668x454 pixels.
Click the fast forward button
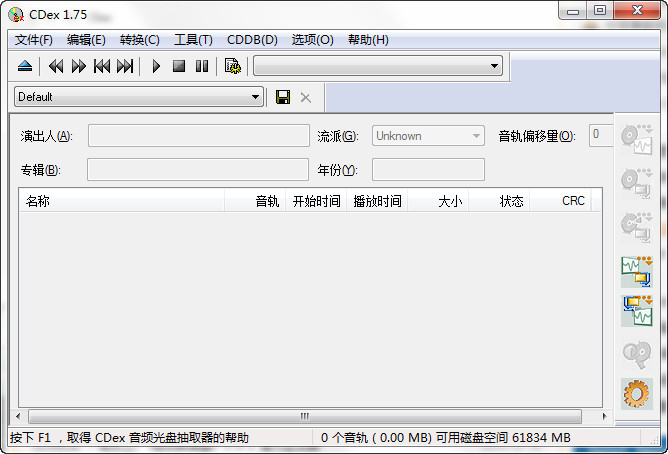[x=79, y=66]
